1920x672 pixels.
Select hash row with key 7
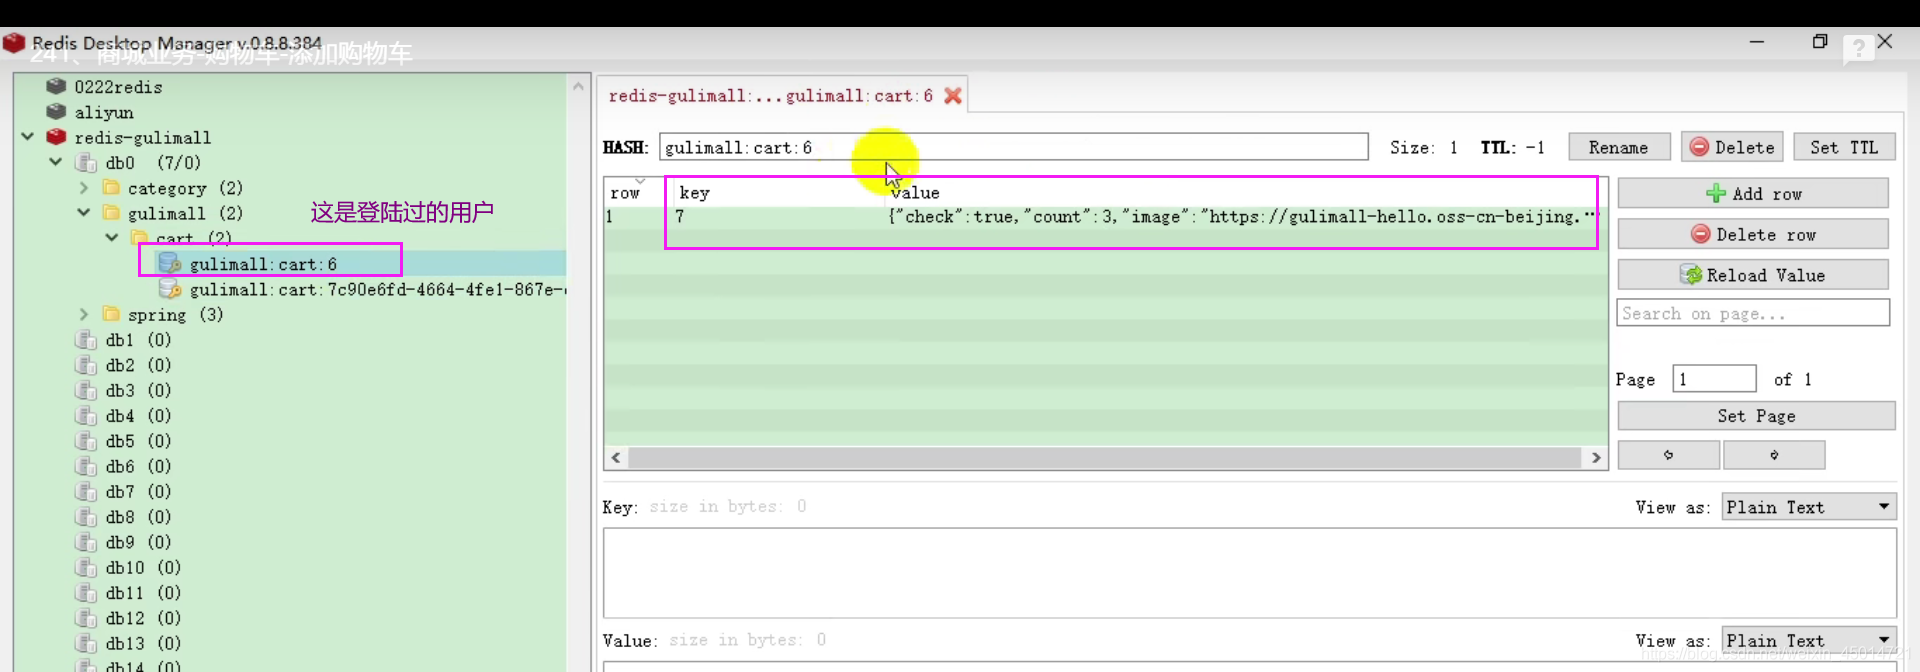coord(1105,217)
